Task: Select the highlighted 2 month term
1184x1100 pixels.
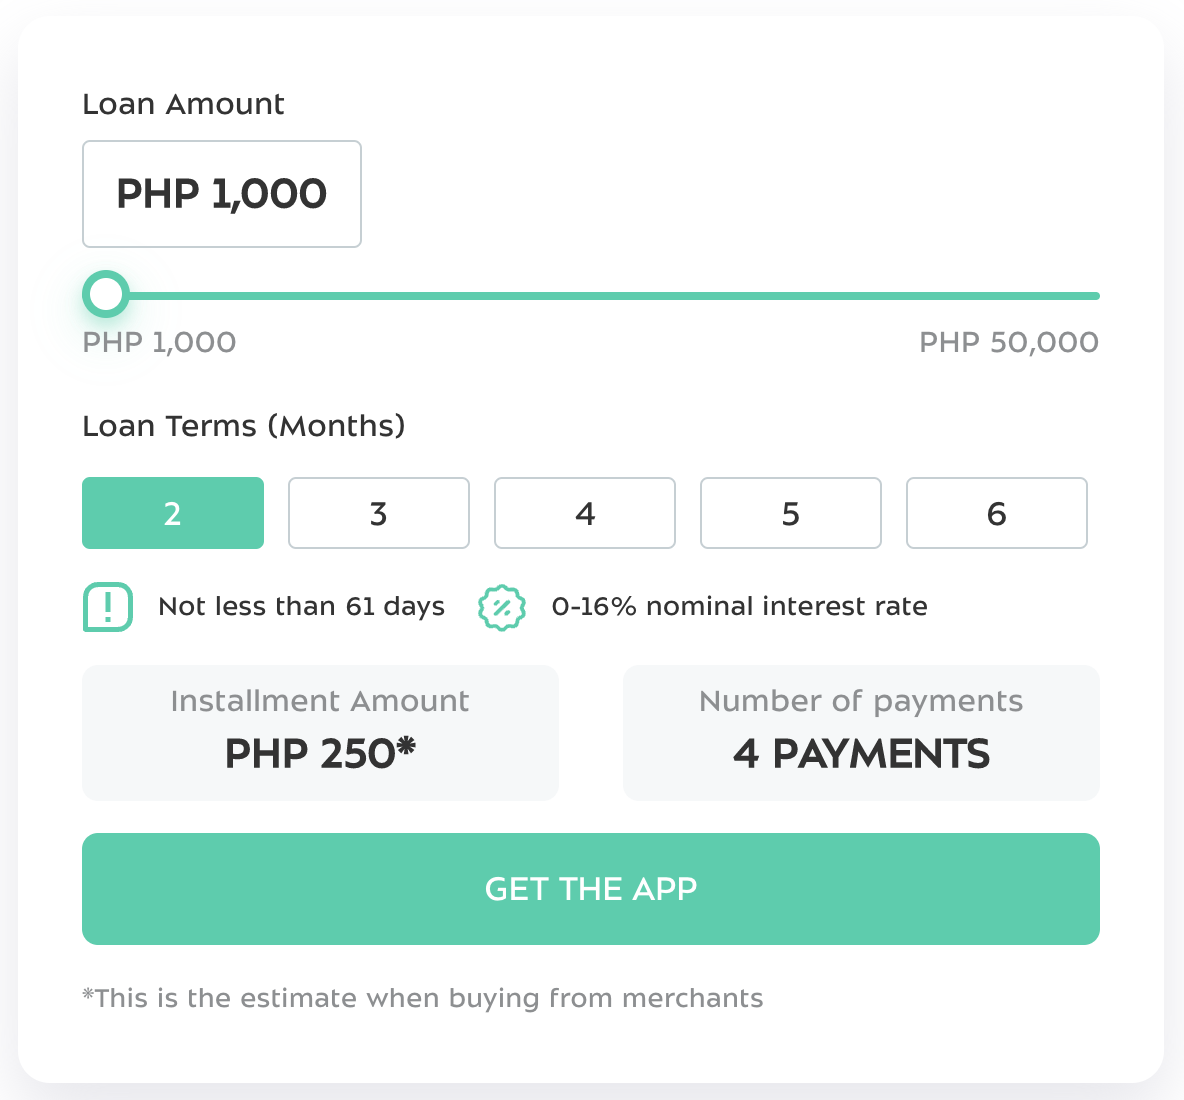Action: [x=172, y=513]
